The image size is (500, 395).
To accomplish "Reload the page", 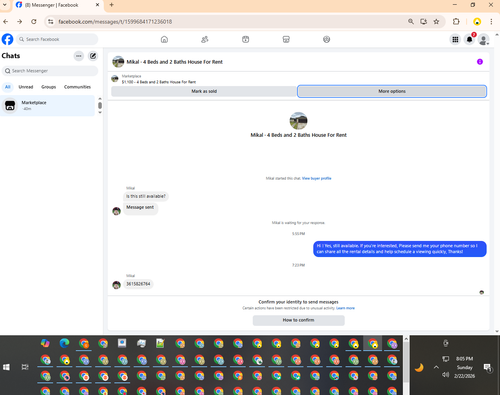I will (34, 22).
